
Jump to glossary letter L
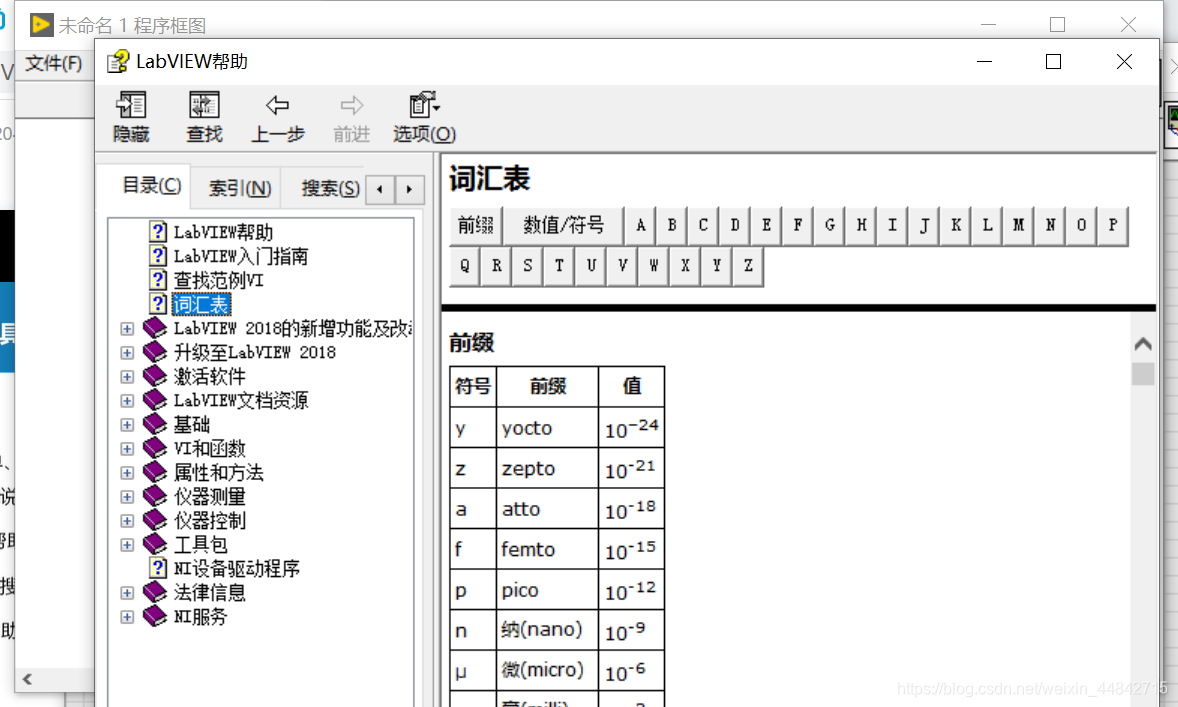987,225
